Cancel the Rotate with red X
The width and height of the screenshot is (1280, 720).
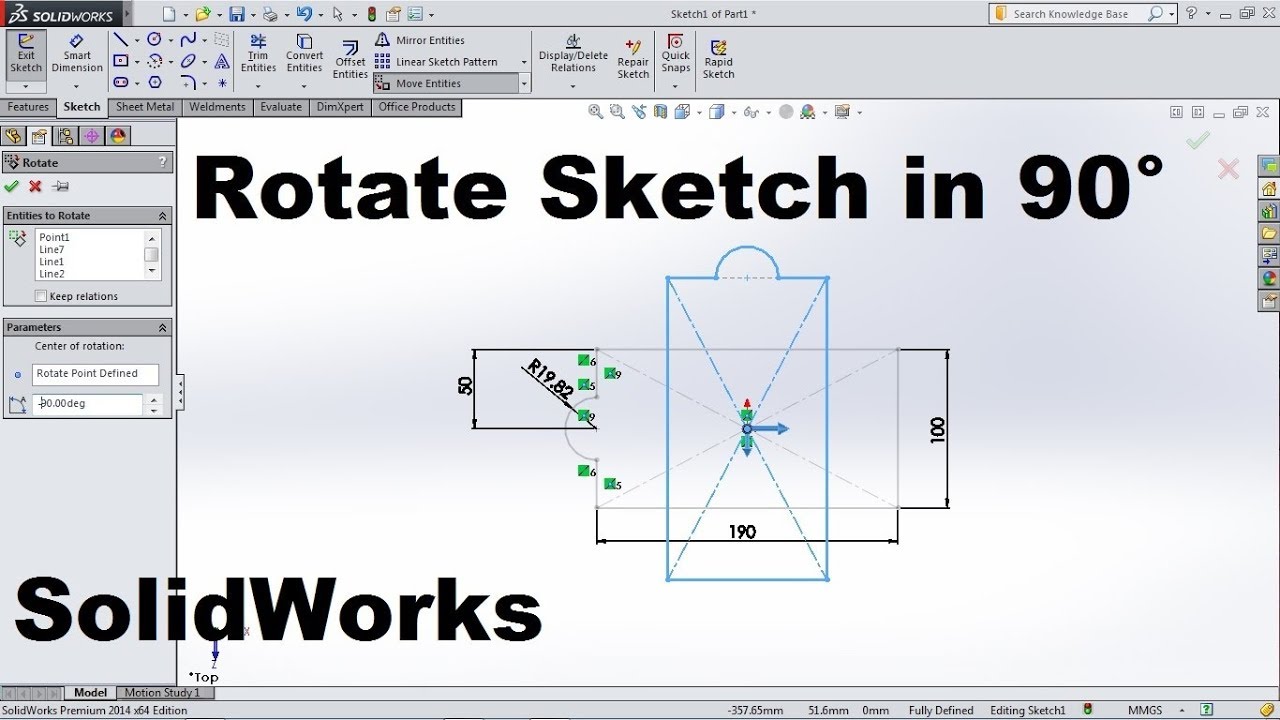pos(35,186)
